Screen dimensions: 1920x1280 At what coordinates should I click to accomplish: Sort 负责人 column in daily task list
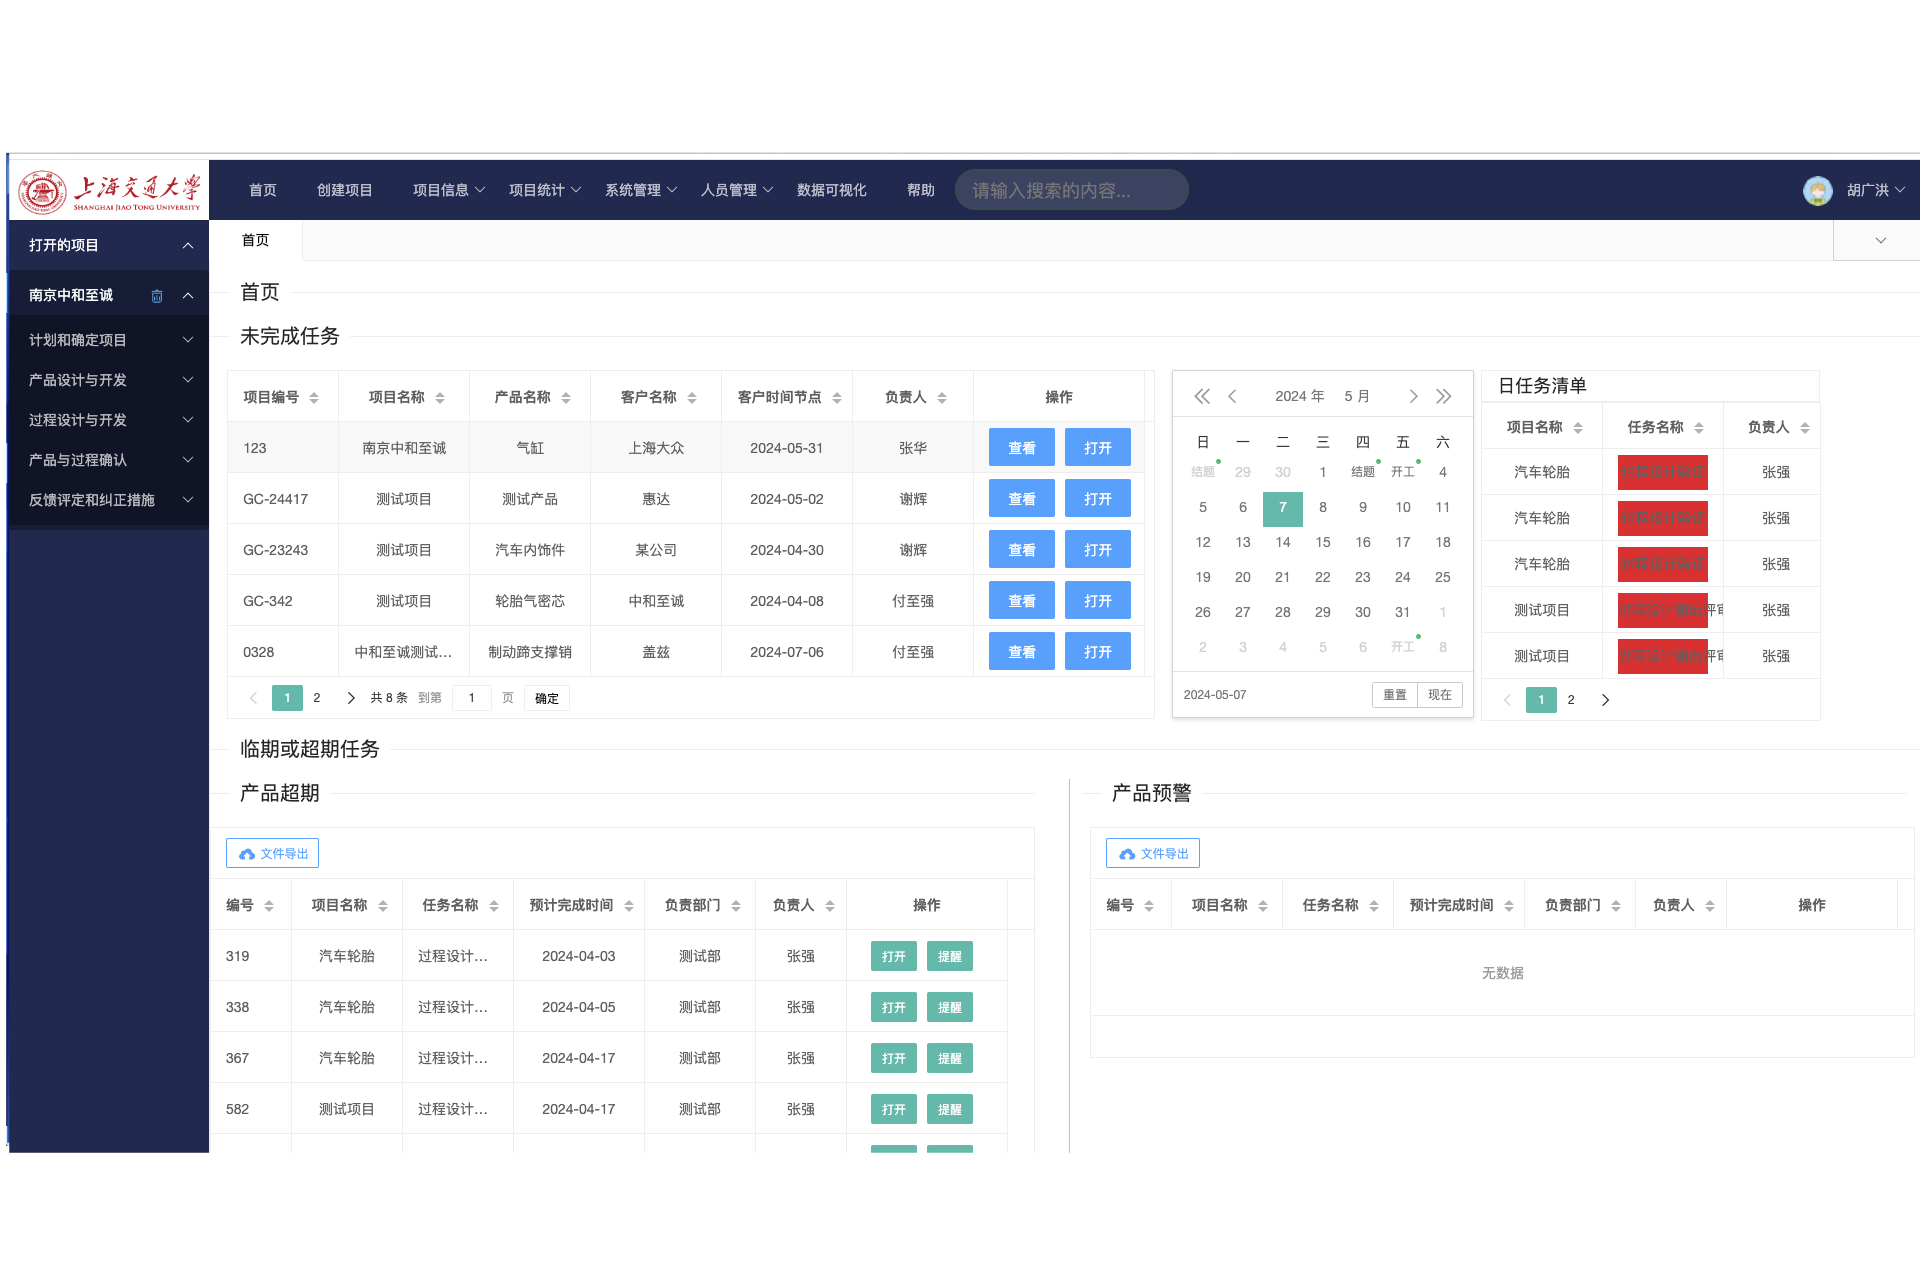pyautogui.click(x=1805, y=428)
